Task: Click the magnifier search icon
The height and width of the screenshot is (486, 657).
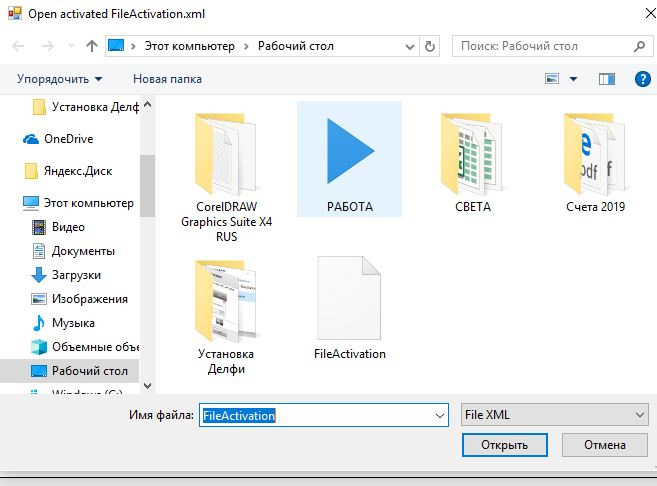Action: tap(639, 46)
